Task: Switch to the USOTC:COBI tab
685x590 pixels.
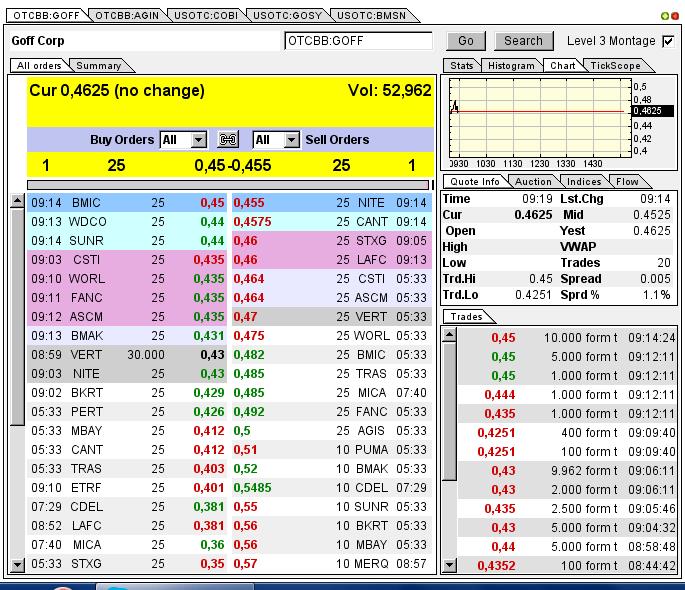Action: pos(206,15)
